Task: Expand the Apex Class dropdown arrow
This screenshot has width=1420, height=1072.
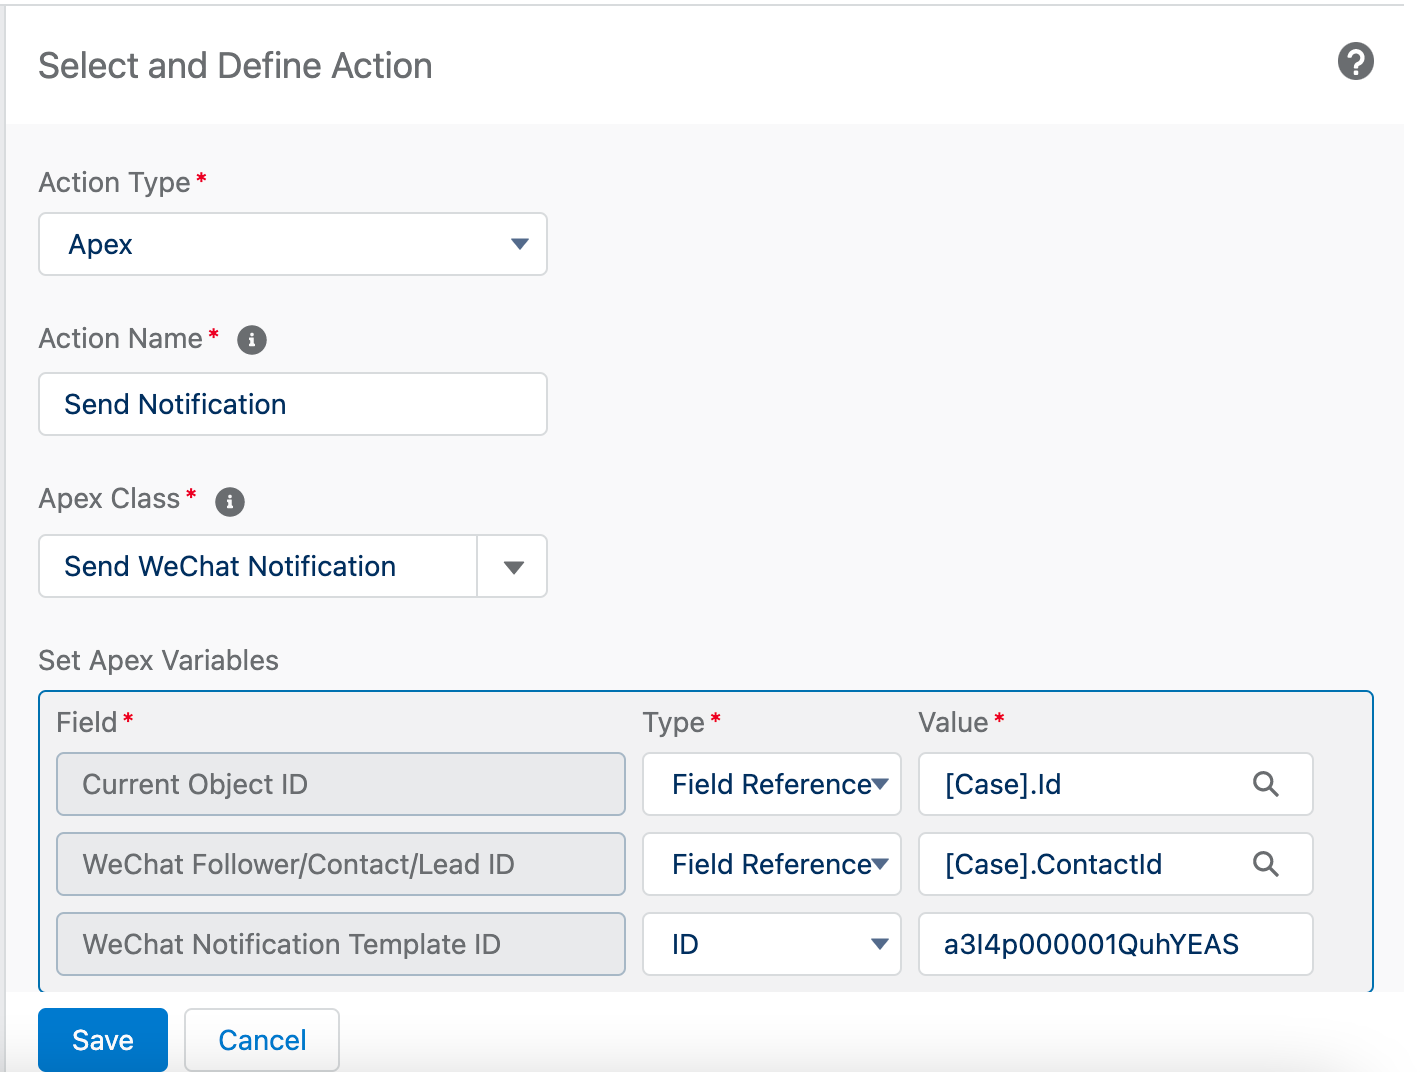Action: 513,567
